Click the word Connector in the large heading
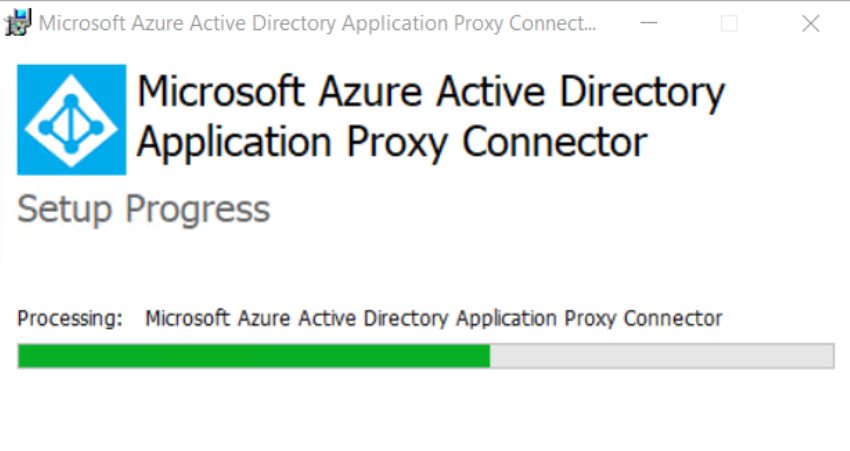 pos(555,142)
